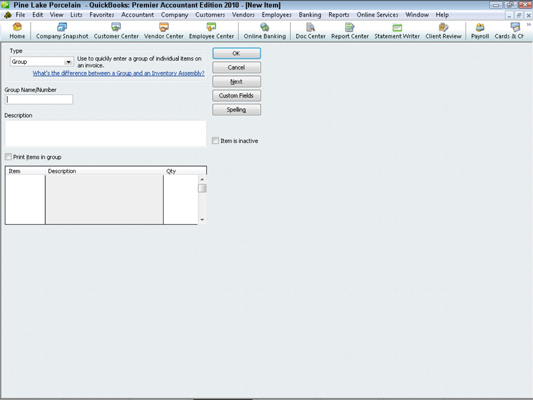Open the Accountant menu
The width and height of the screenshot is (533, 400).
(x=137, y=15)
